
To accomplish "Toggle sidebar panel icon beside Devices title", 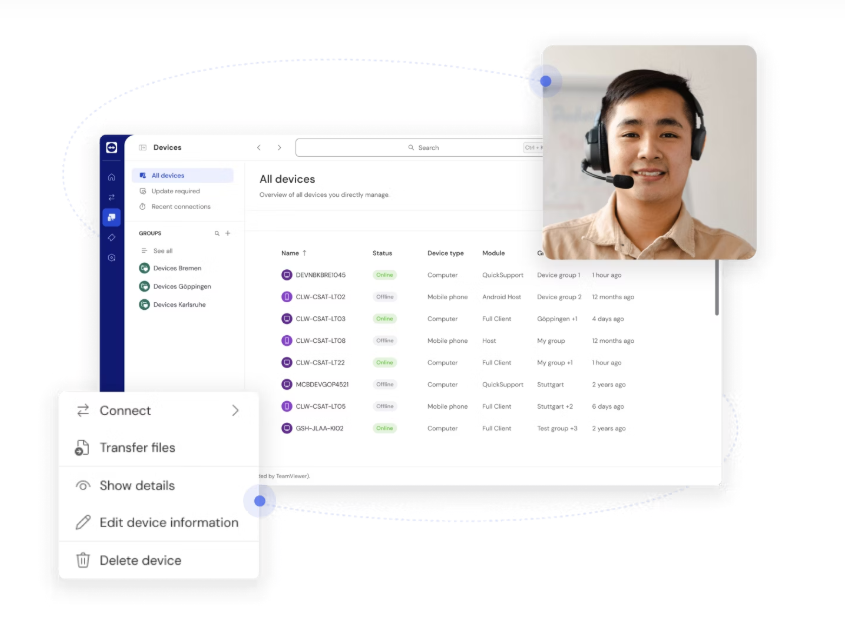I will pos(143,147).
